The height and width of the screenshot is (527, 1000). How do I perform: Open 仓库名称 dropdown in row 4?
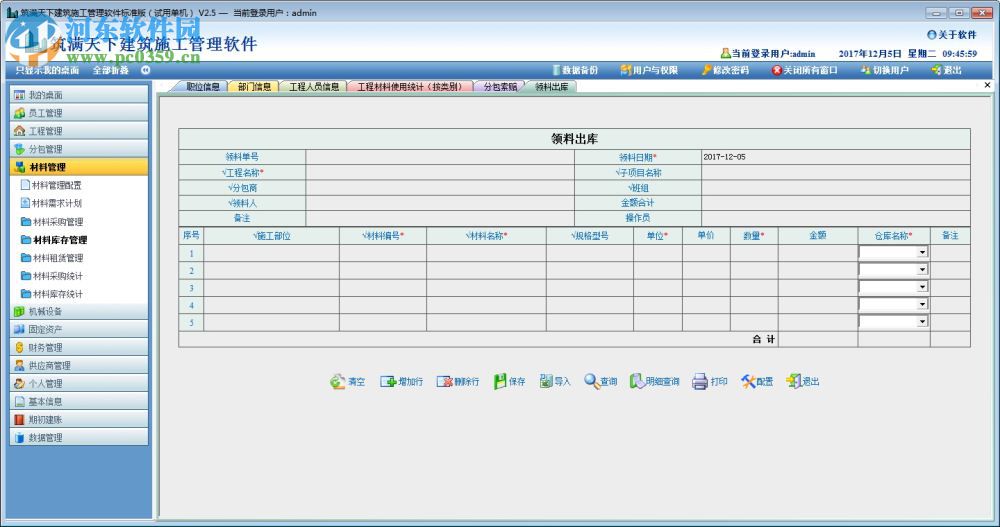[x=922, y=304]
